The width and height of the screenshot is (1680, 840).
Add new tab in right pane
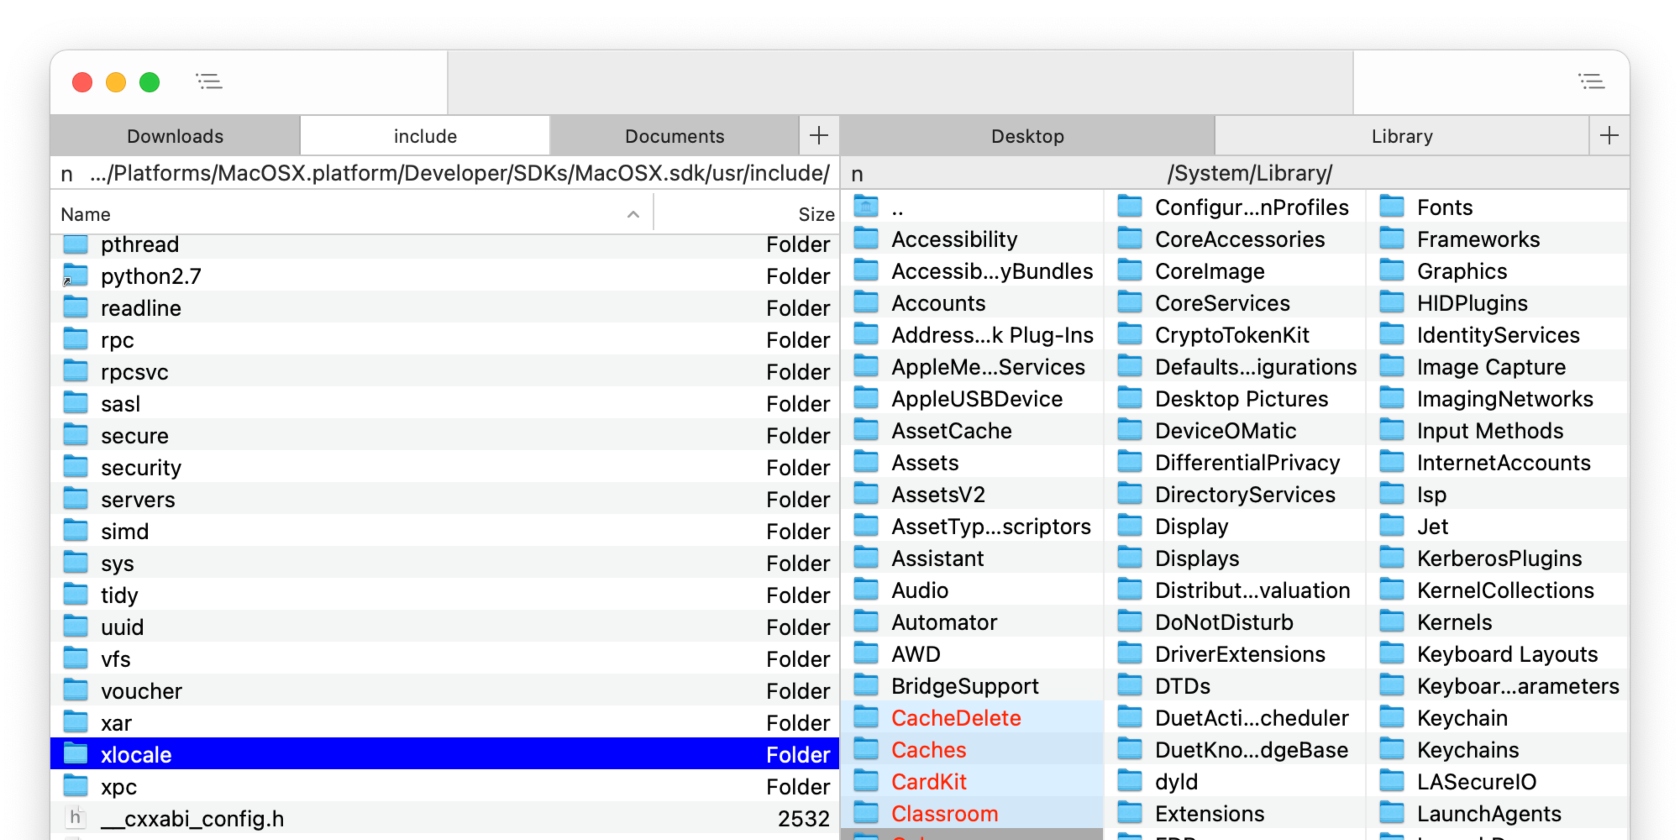[x=1609, y=135]
